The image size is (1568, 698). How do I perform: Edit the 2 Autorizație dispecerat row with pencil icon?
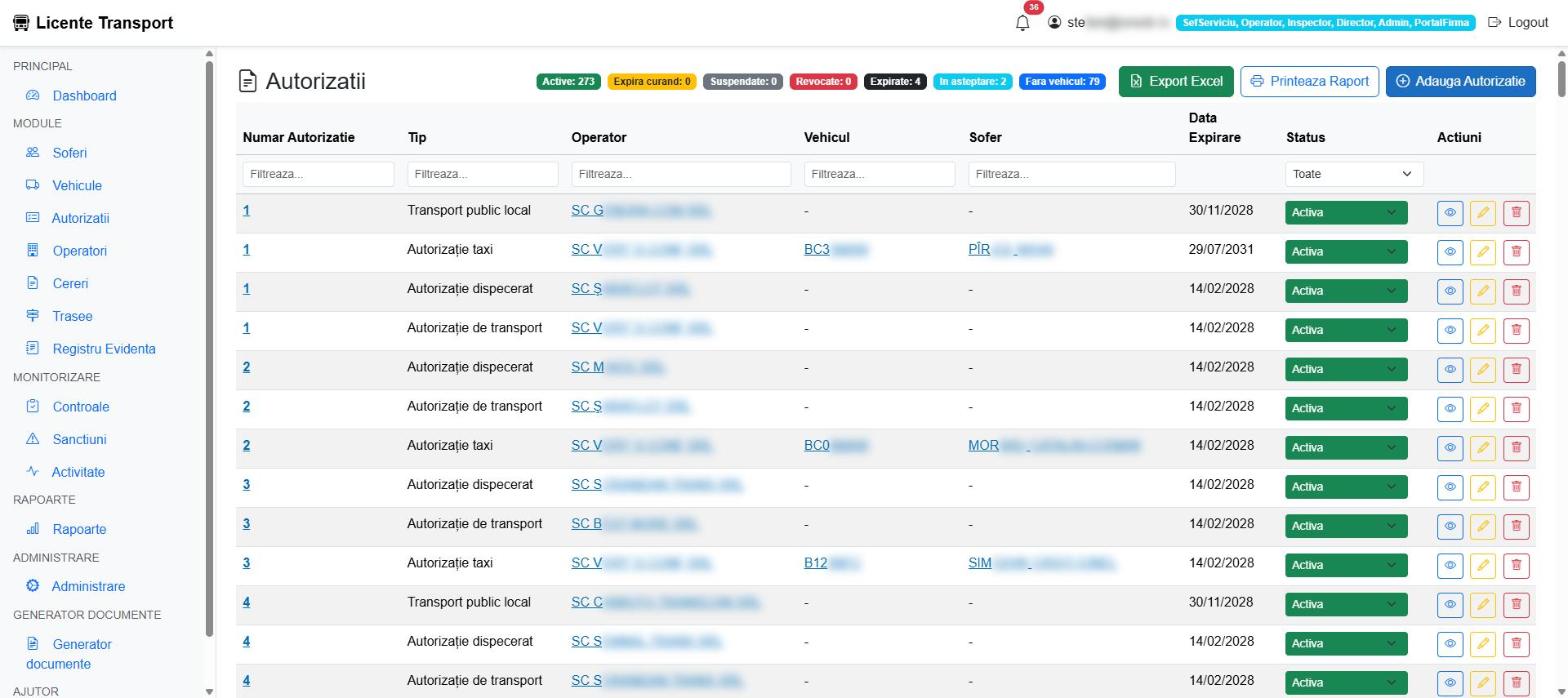[1483, 369]
